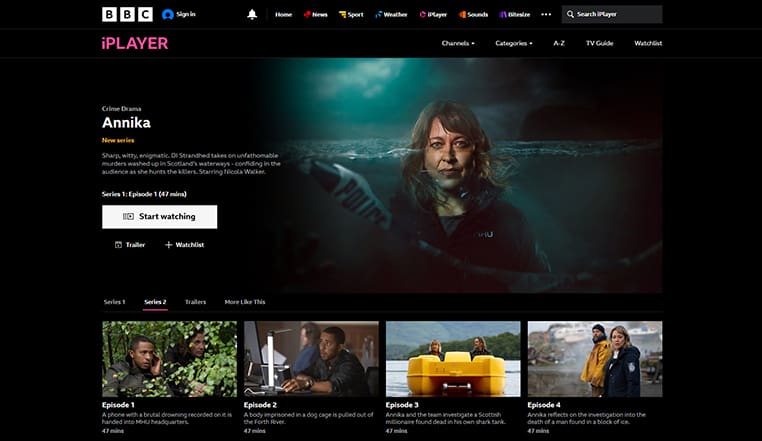The height and width of the screenshot is (441, 762).
Task: Switch to the Series 2 tab
Action: tap(155, 302)
